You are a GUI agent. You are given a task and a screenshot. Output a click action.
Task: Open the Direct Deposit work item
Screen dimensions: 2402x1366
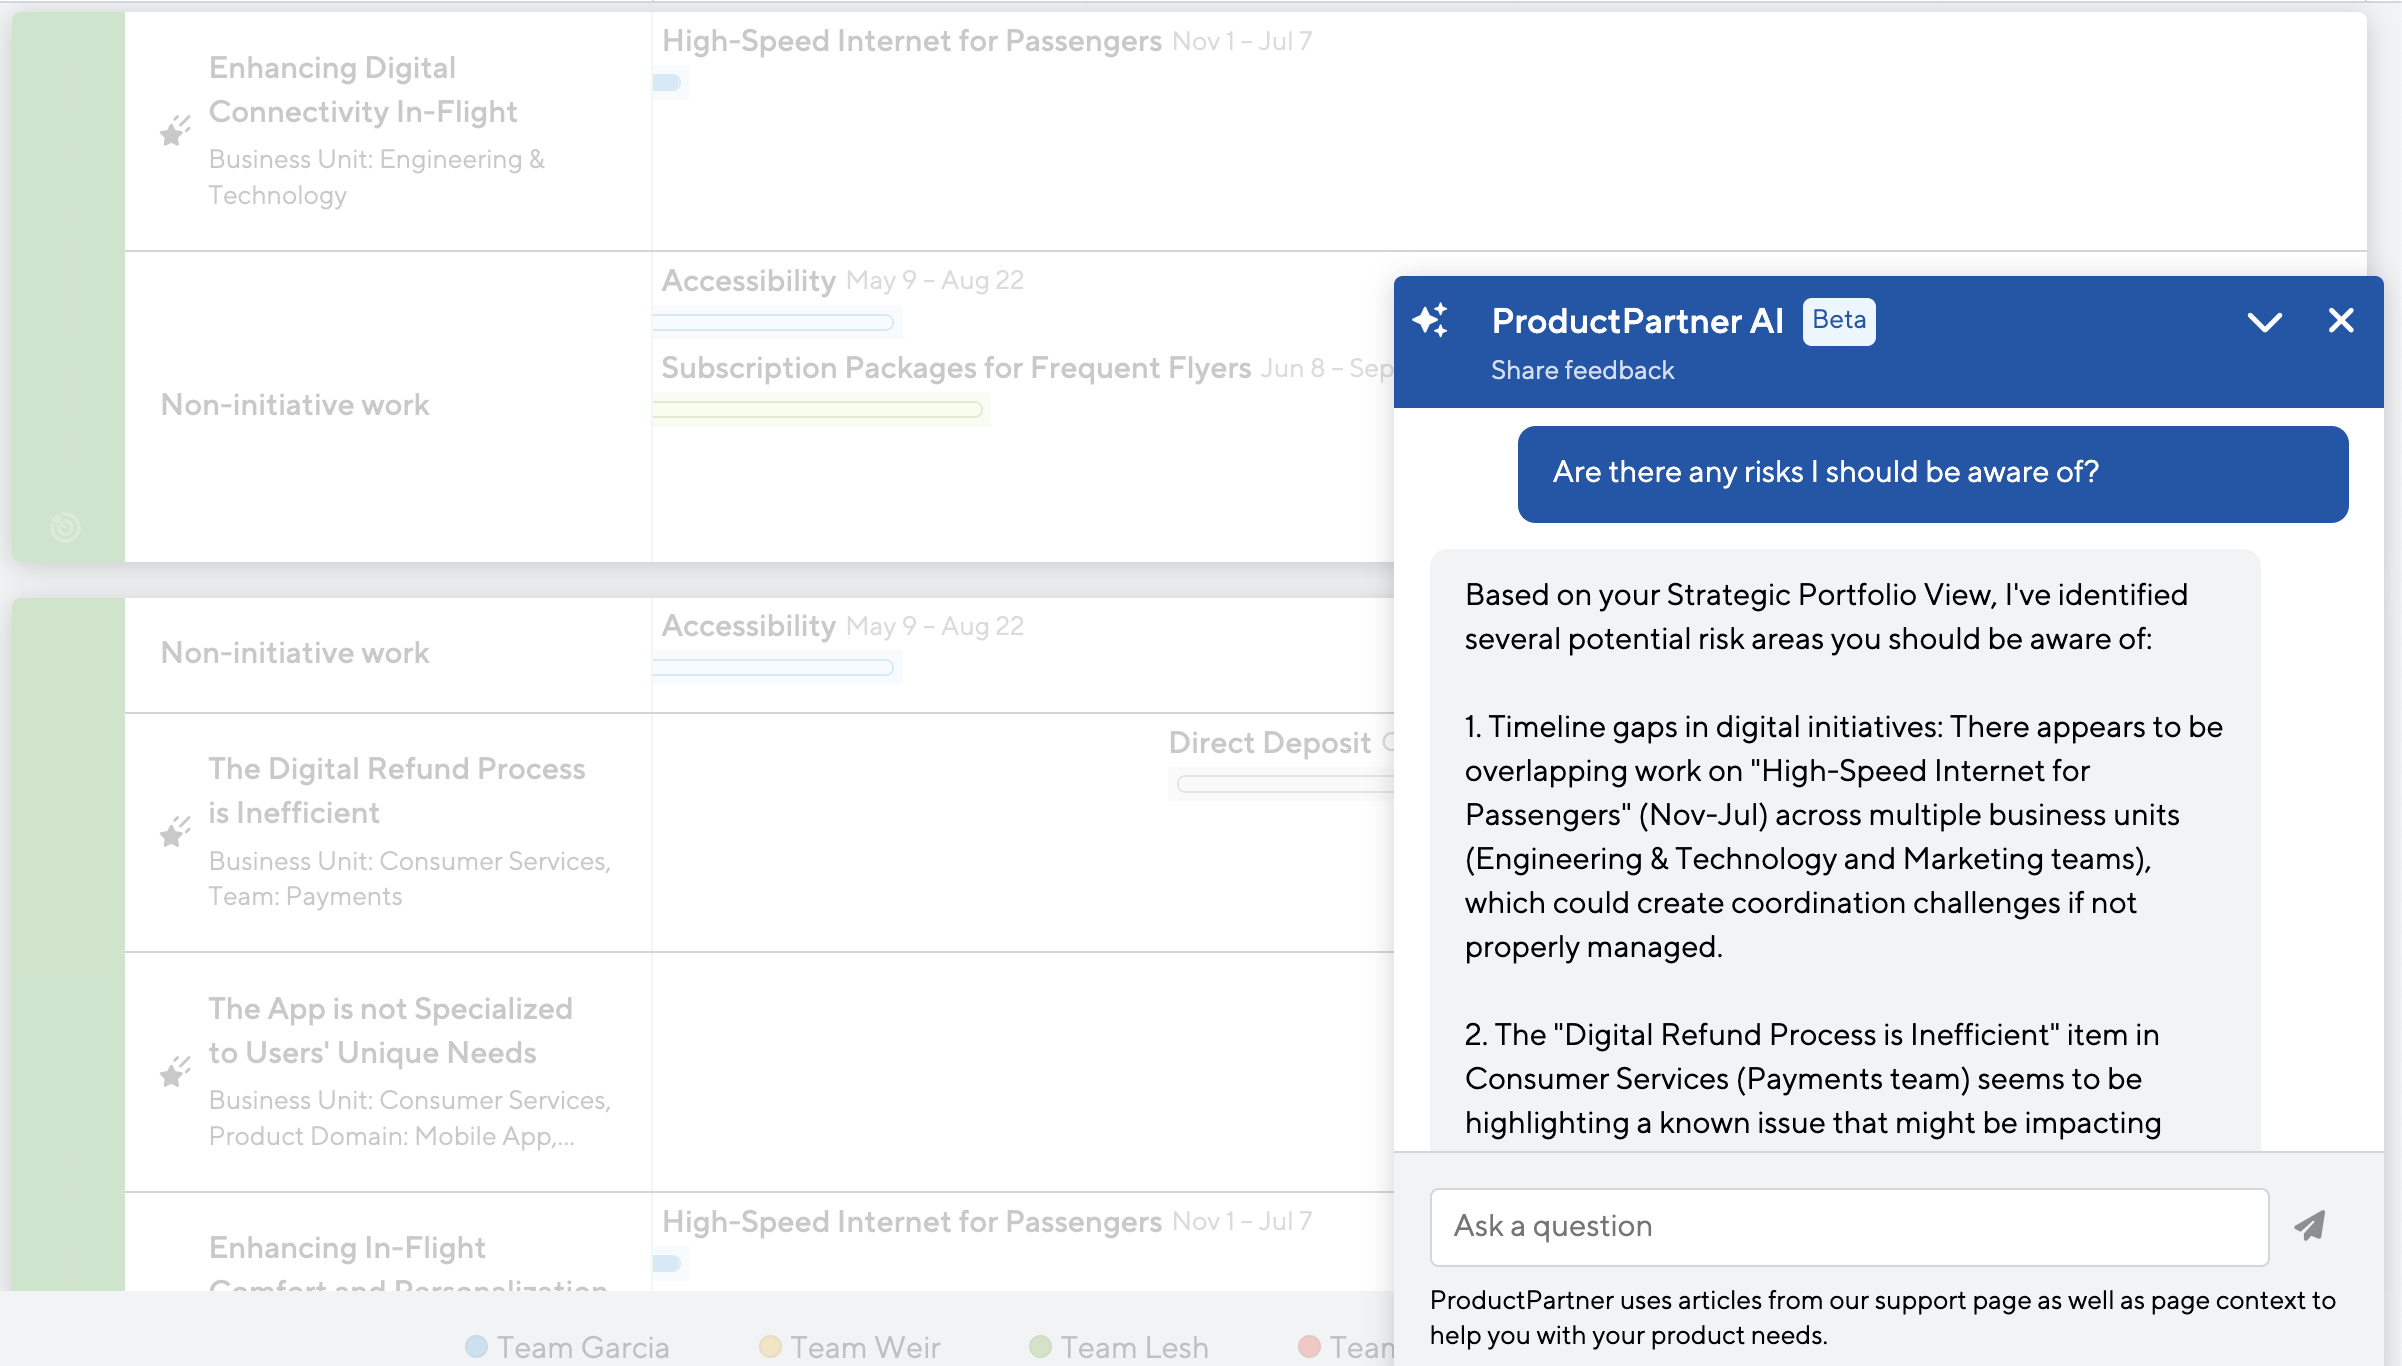pos(1268,742)
